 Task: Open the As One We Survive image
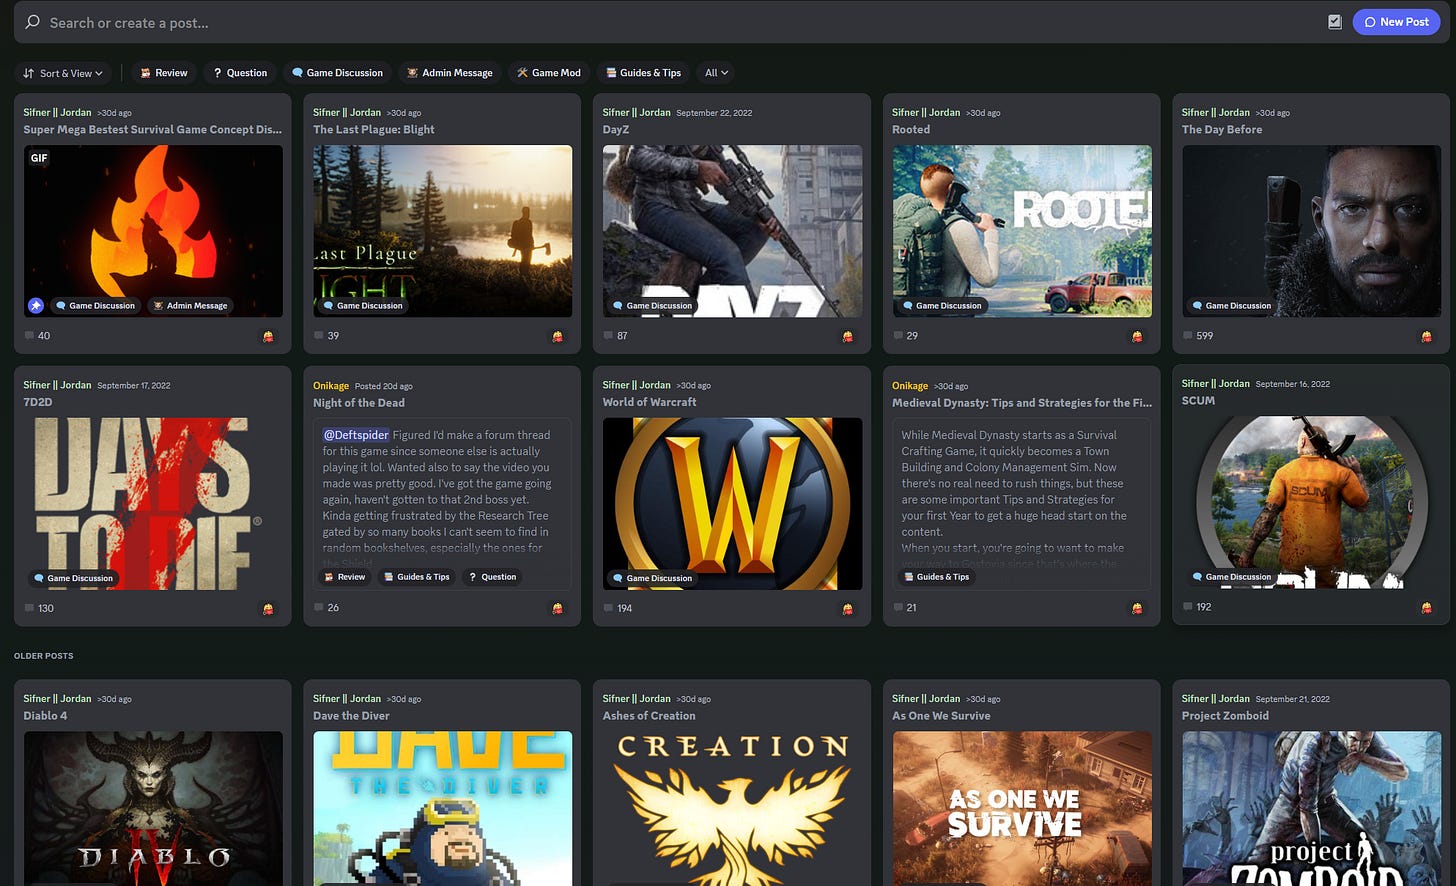click(1022, 808)
